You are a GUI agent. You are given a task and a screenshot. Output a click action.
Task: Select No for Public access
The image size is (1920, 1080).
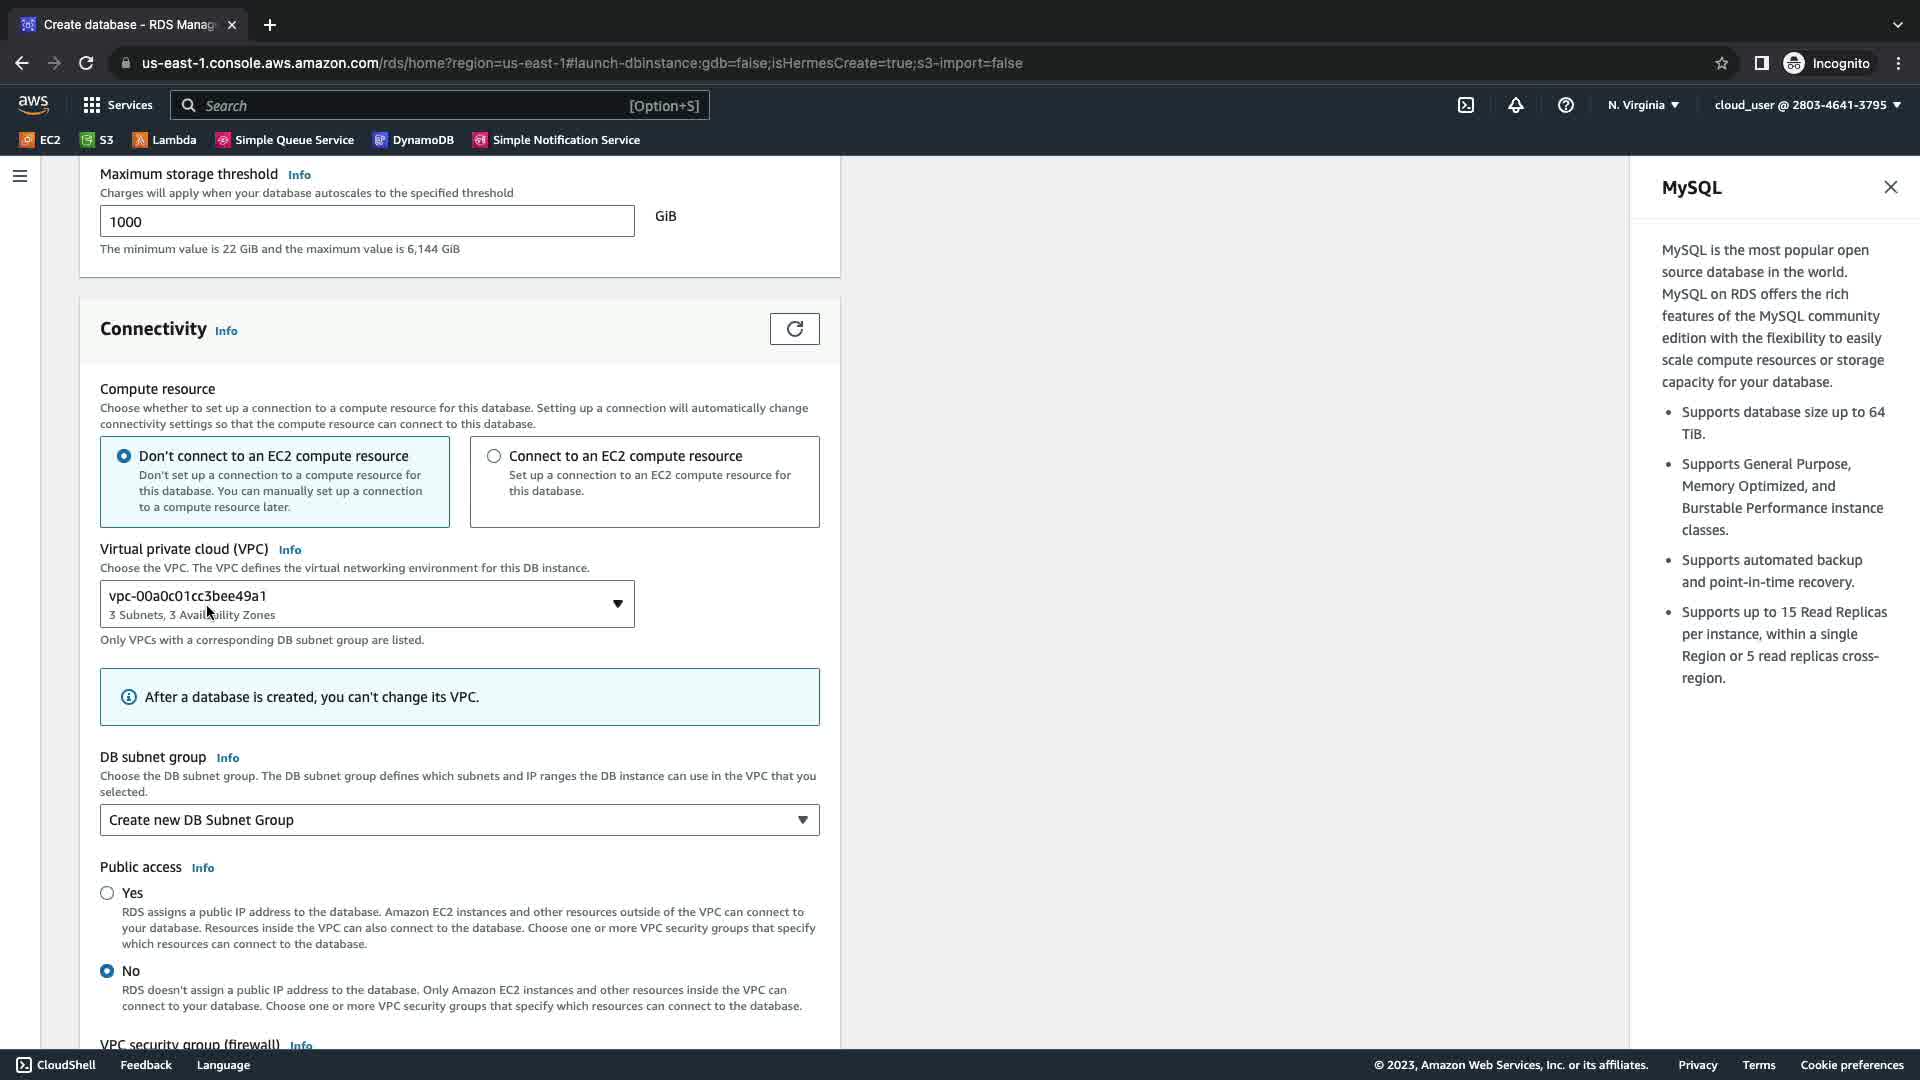pos(107,971)
